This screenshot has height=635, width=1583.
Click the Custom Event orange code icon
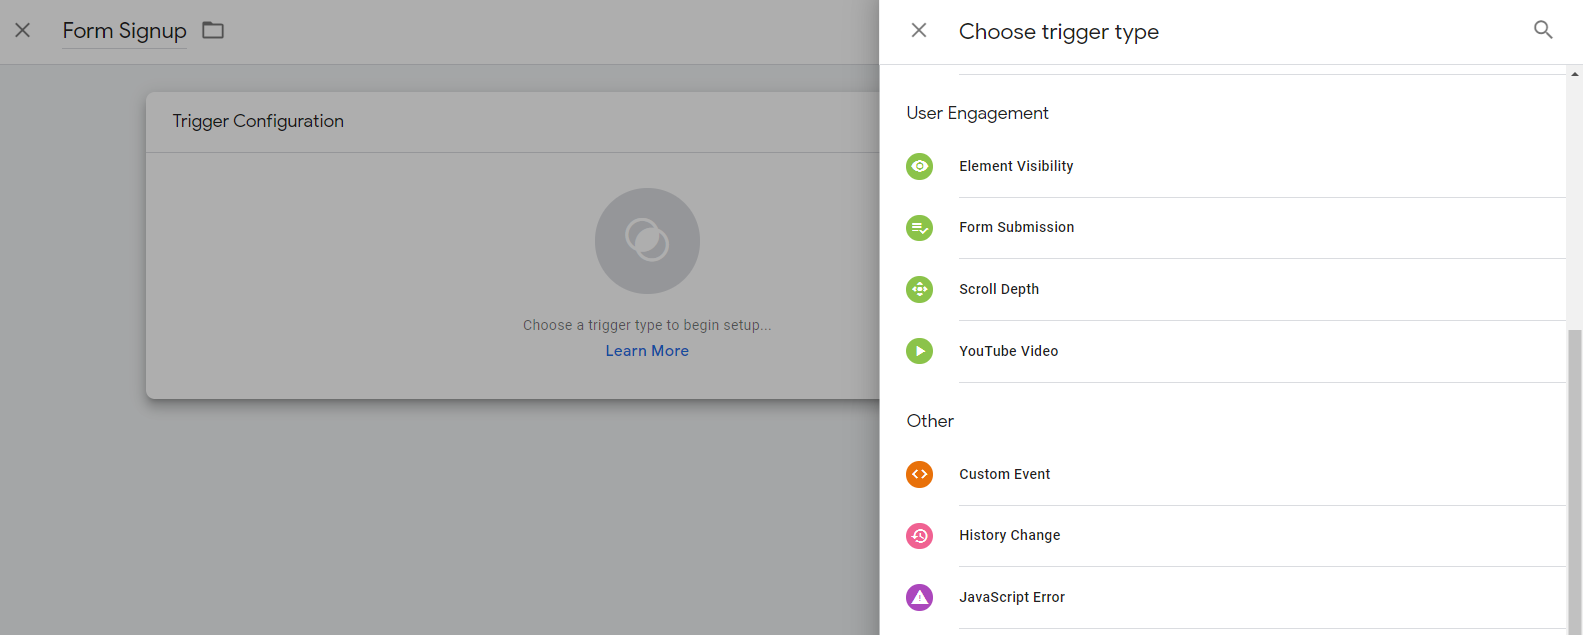point(919,474)
